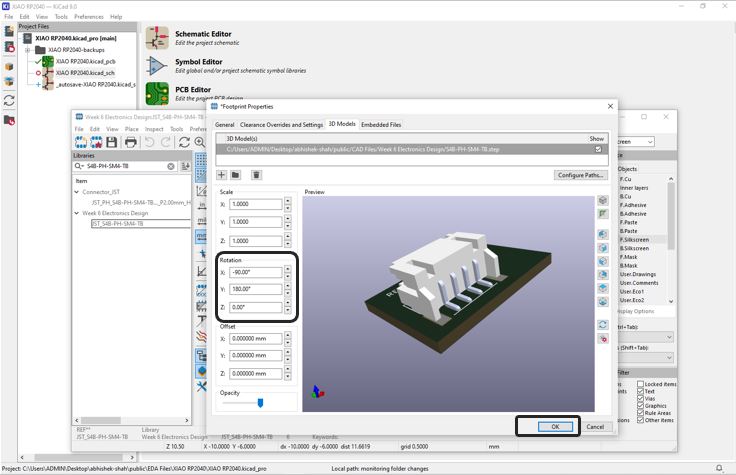Switch to Embedded Files tab
This screenshot has width=736, height=475.
(381, 125)
